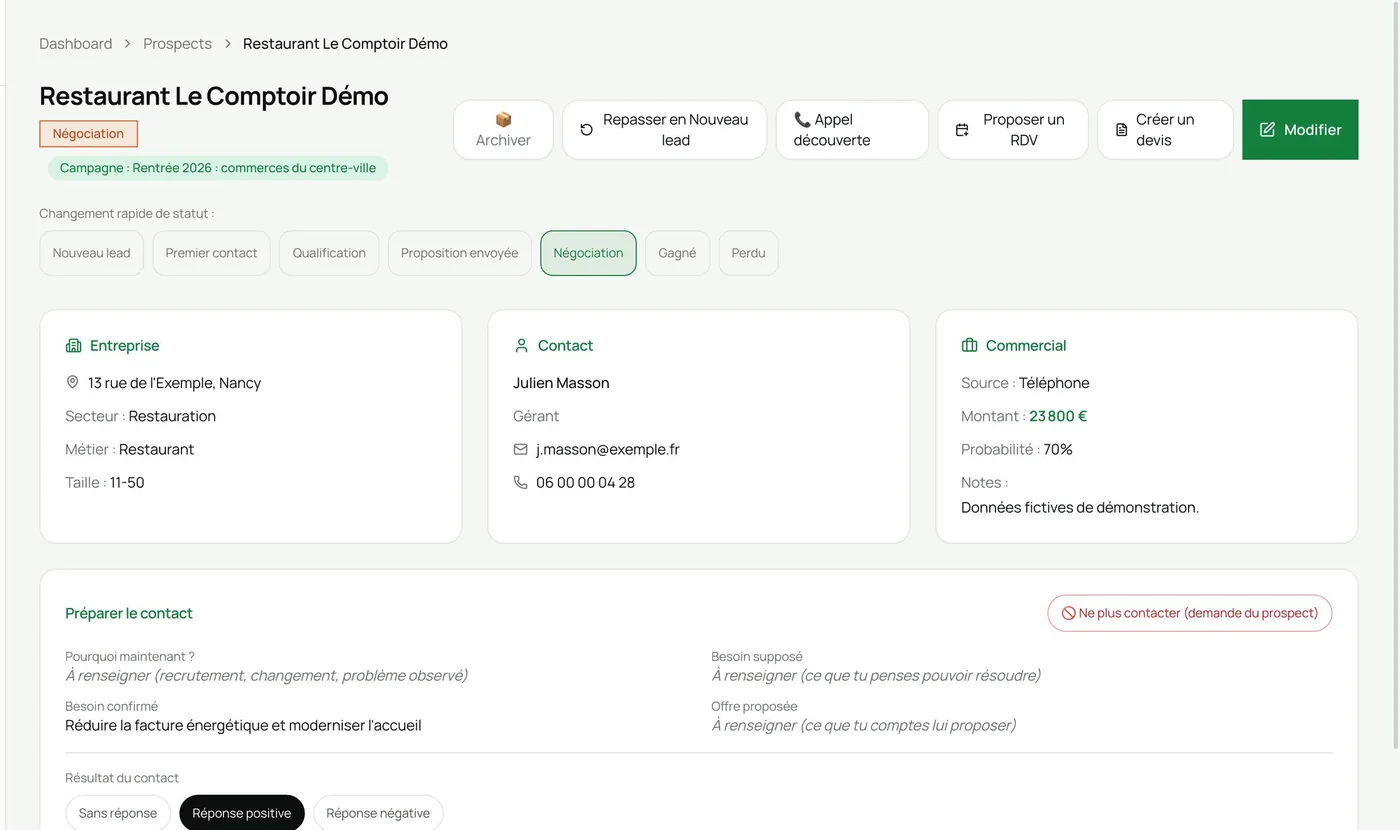Open the Modifier edit button

tap(1300, 130)
